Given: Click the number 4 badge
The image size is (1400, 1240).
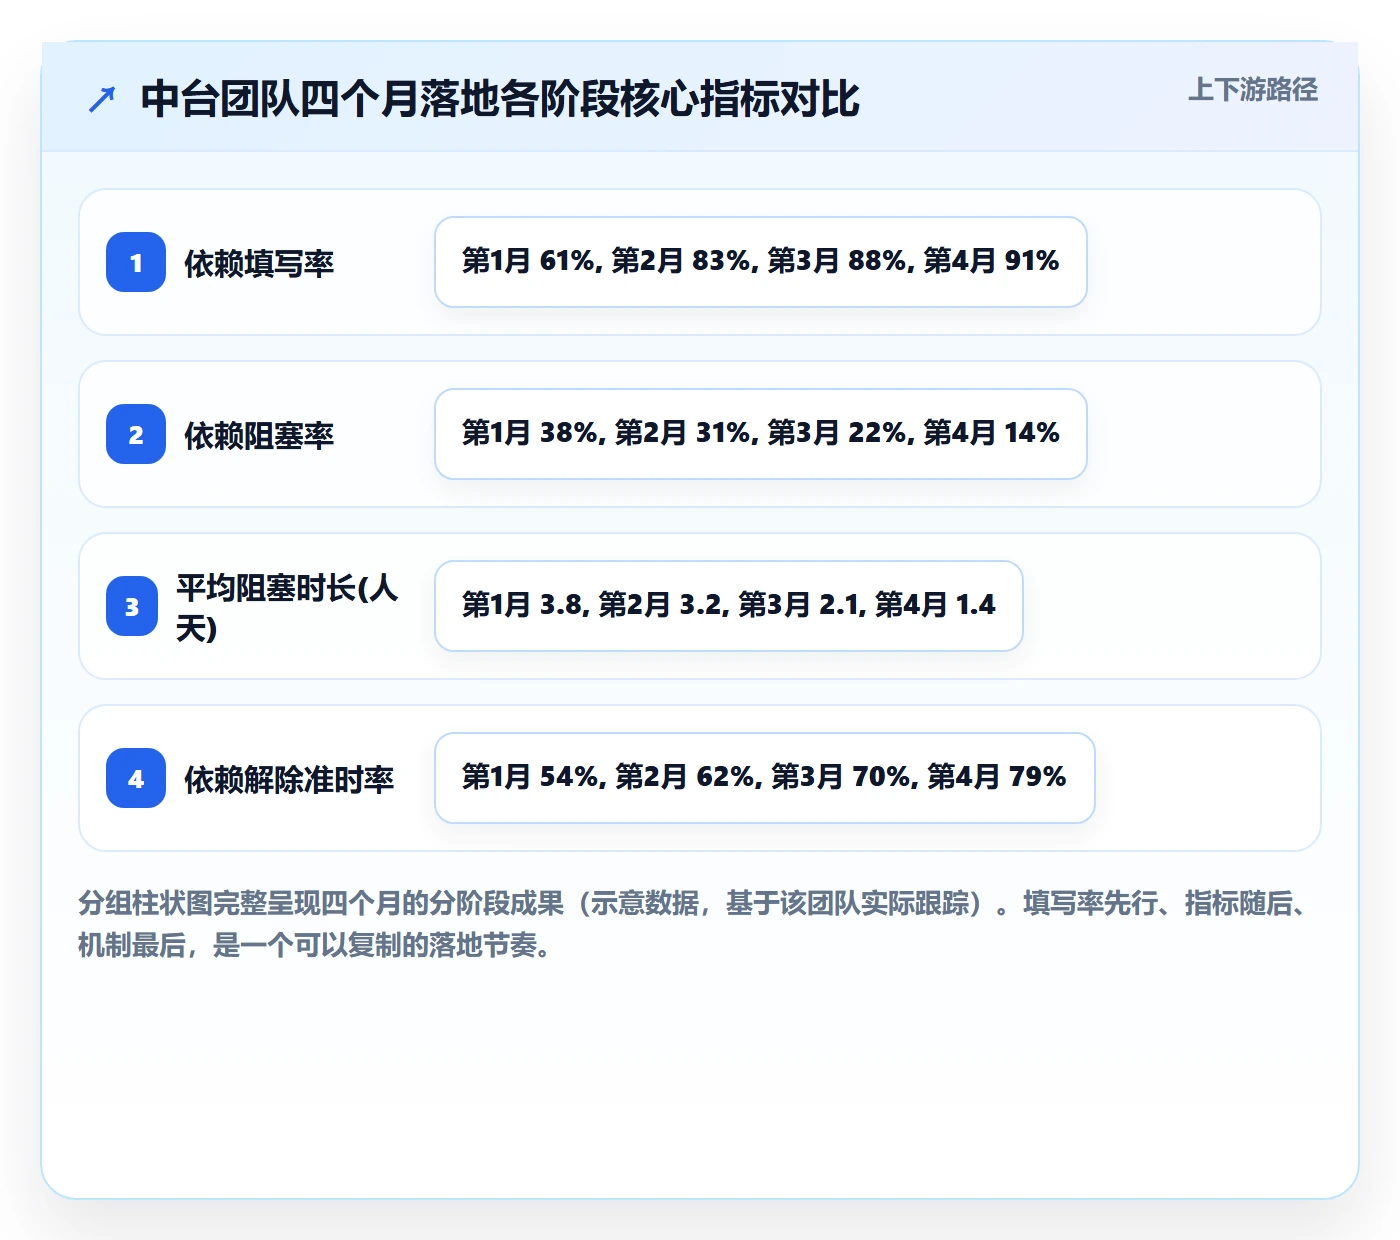Looking at the screenshot, I should (136, 778).
